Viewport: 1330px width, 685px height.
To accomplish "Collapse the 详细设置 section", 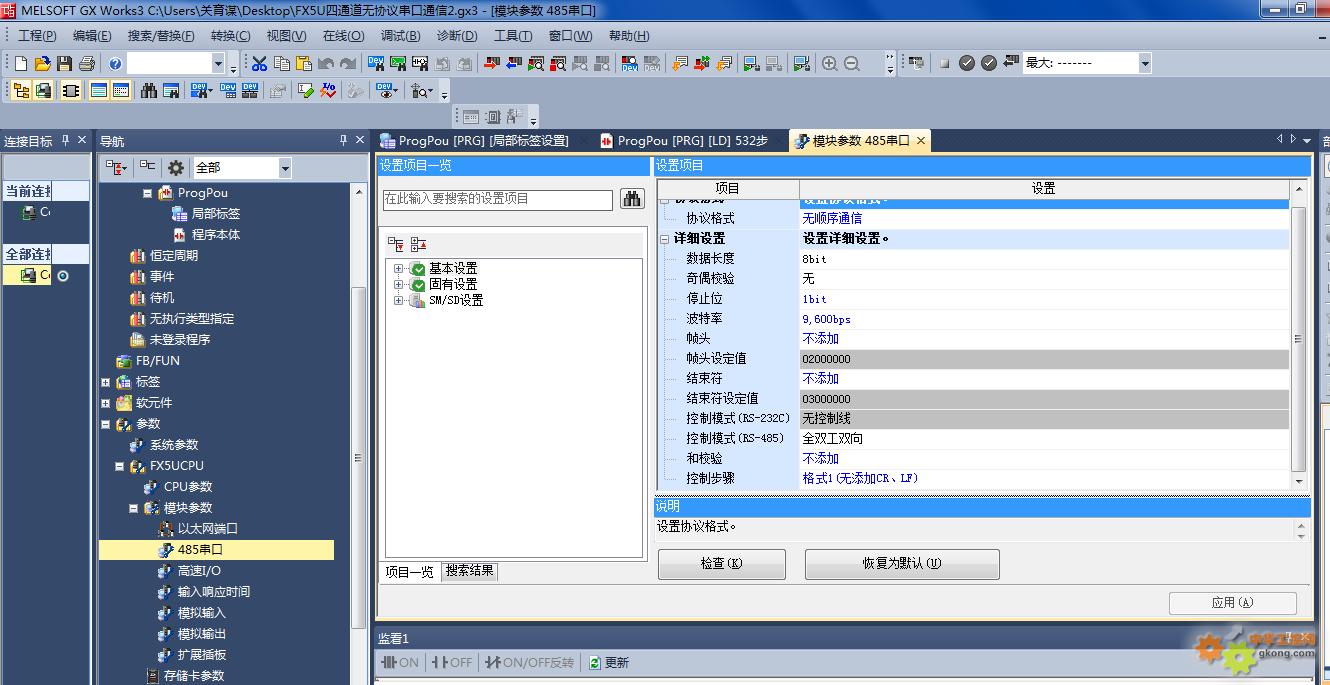I will [x=665, y=239].
